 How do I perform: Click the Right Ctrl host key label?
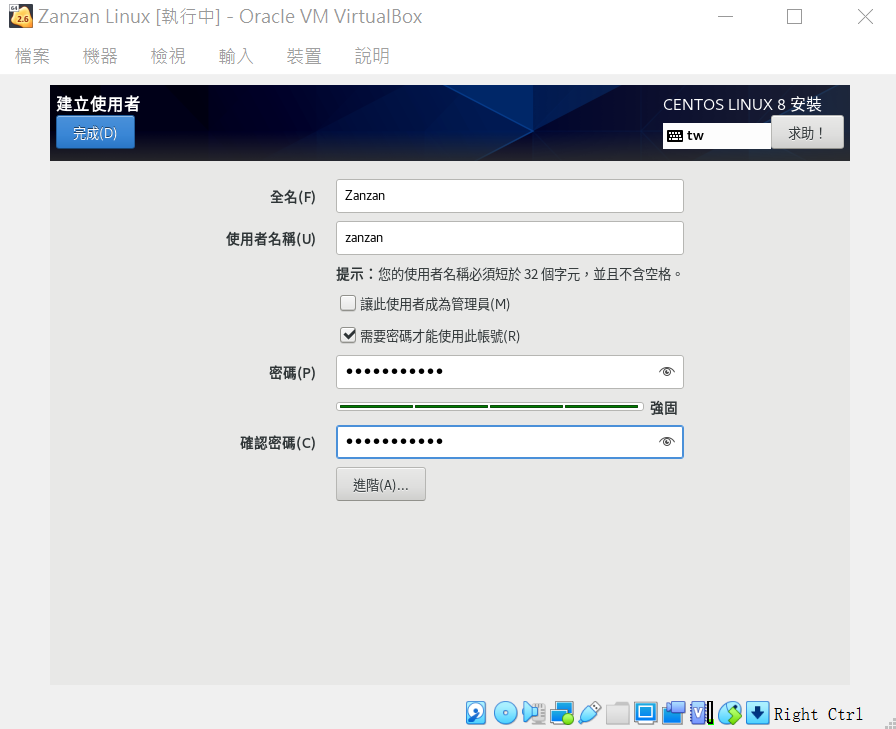pyautogui.click(x=818, y=714)
